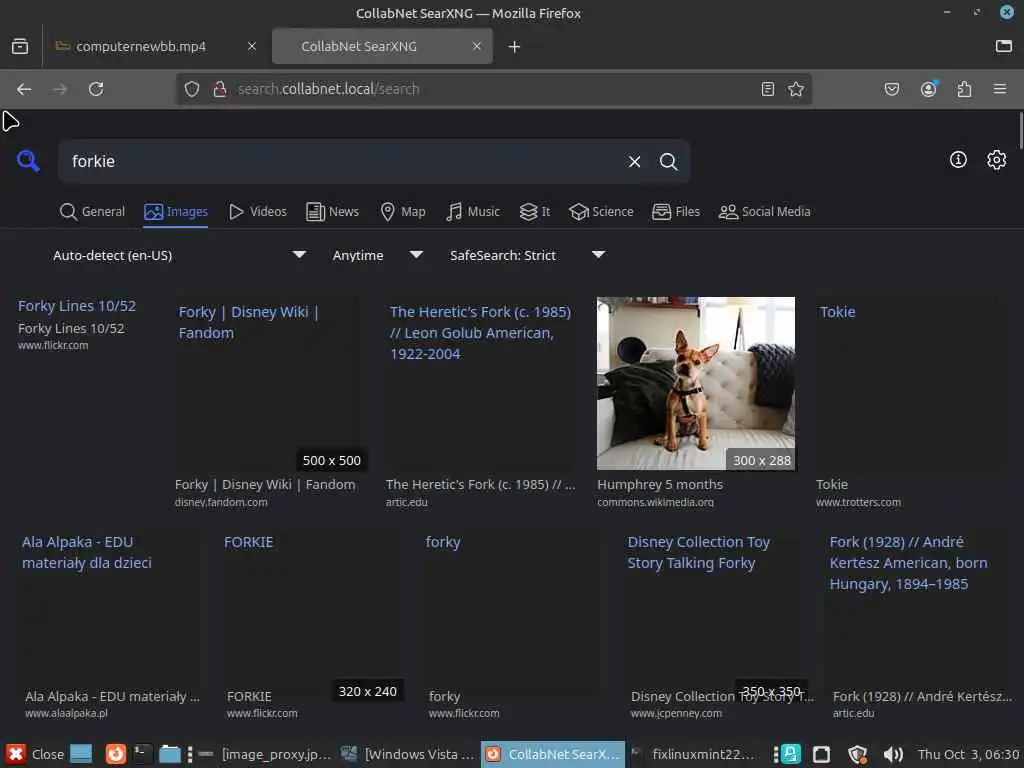This screenshot has height=768, width=1024.
Task: Click the Firefox View icon
Action: tap(20, 46)
